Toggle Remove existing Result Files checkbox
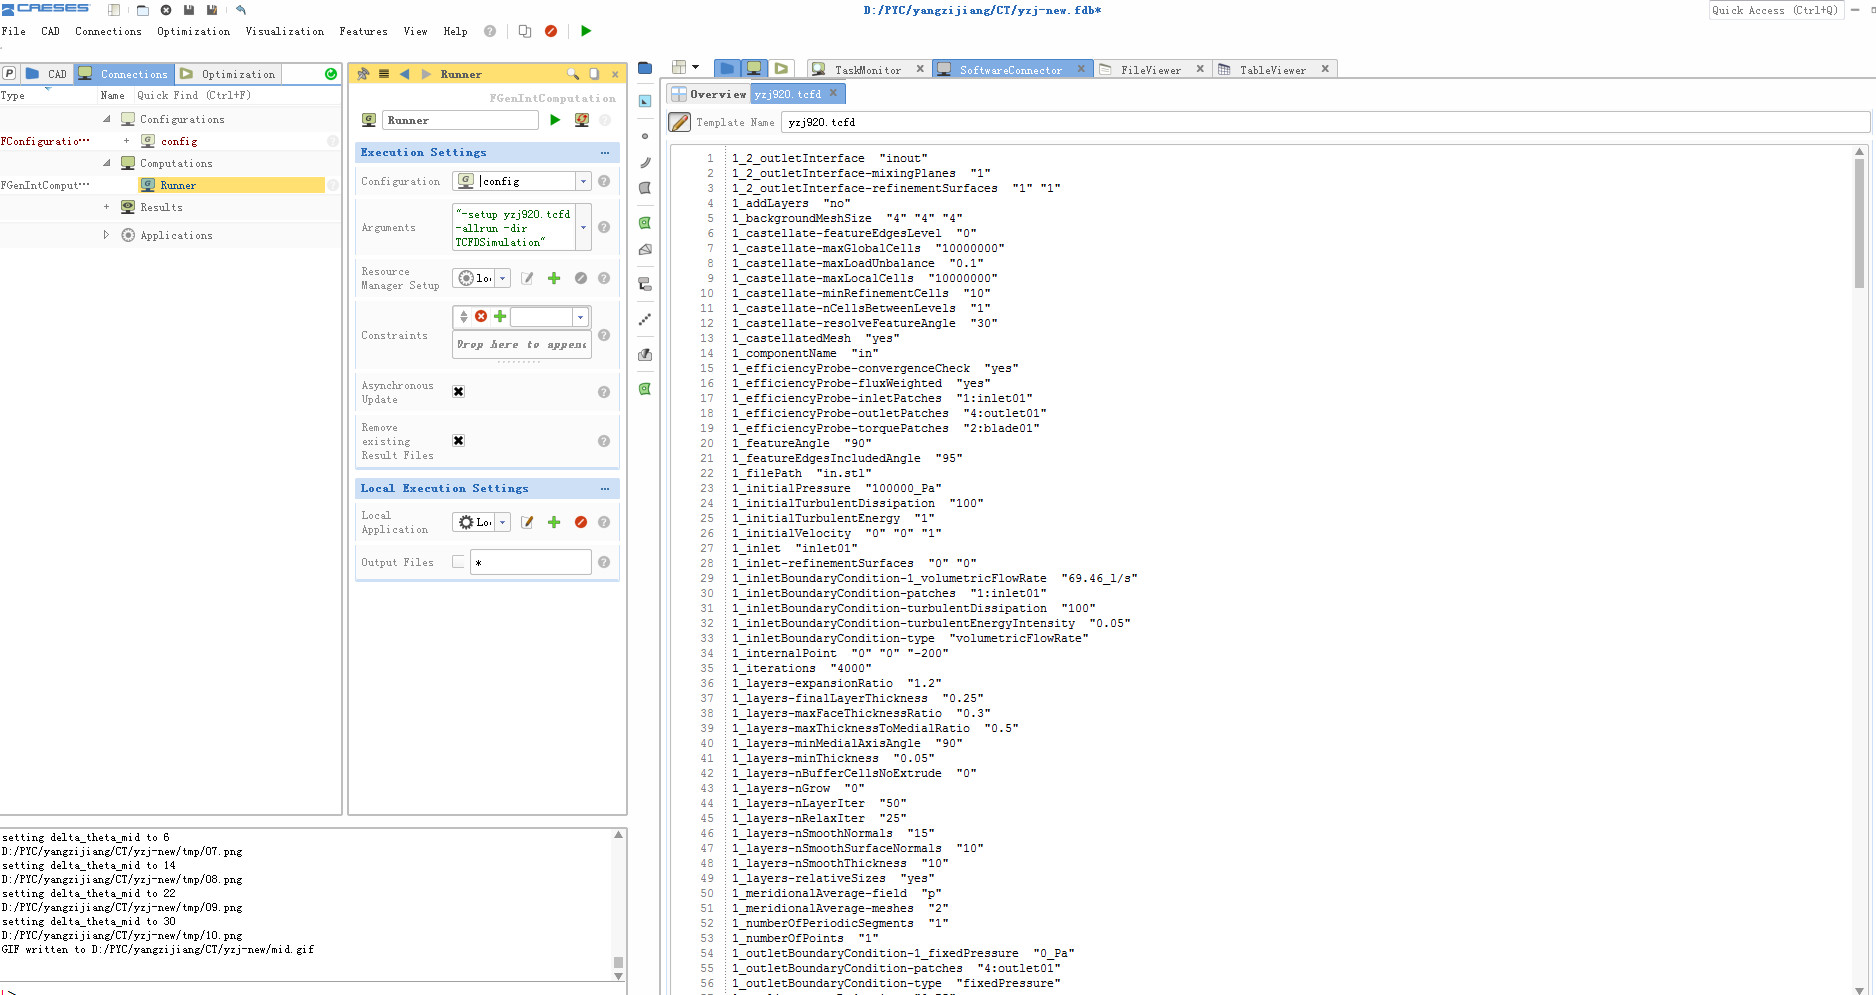Screen dimensions: 1876x995 click(458, 441)
